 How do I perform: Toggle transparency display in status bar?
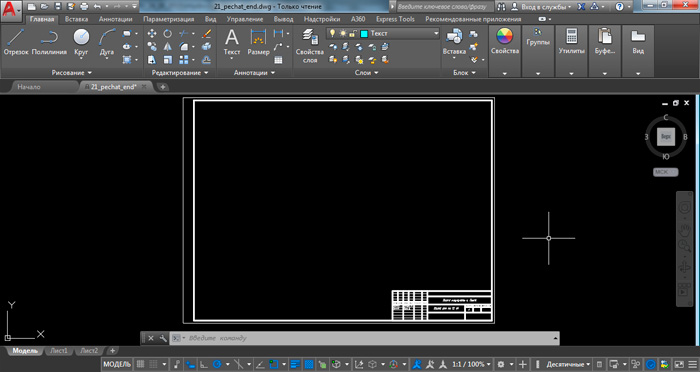click(x=308, y=364)
